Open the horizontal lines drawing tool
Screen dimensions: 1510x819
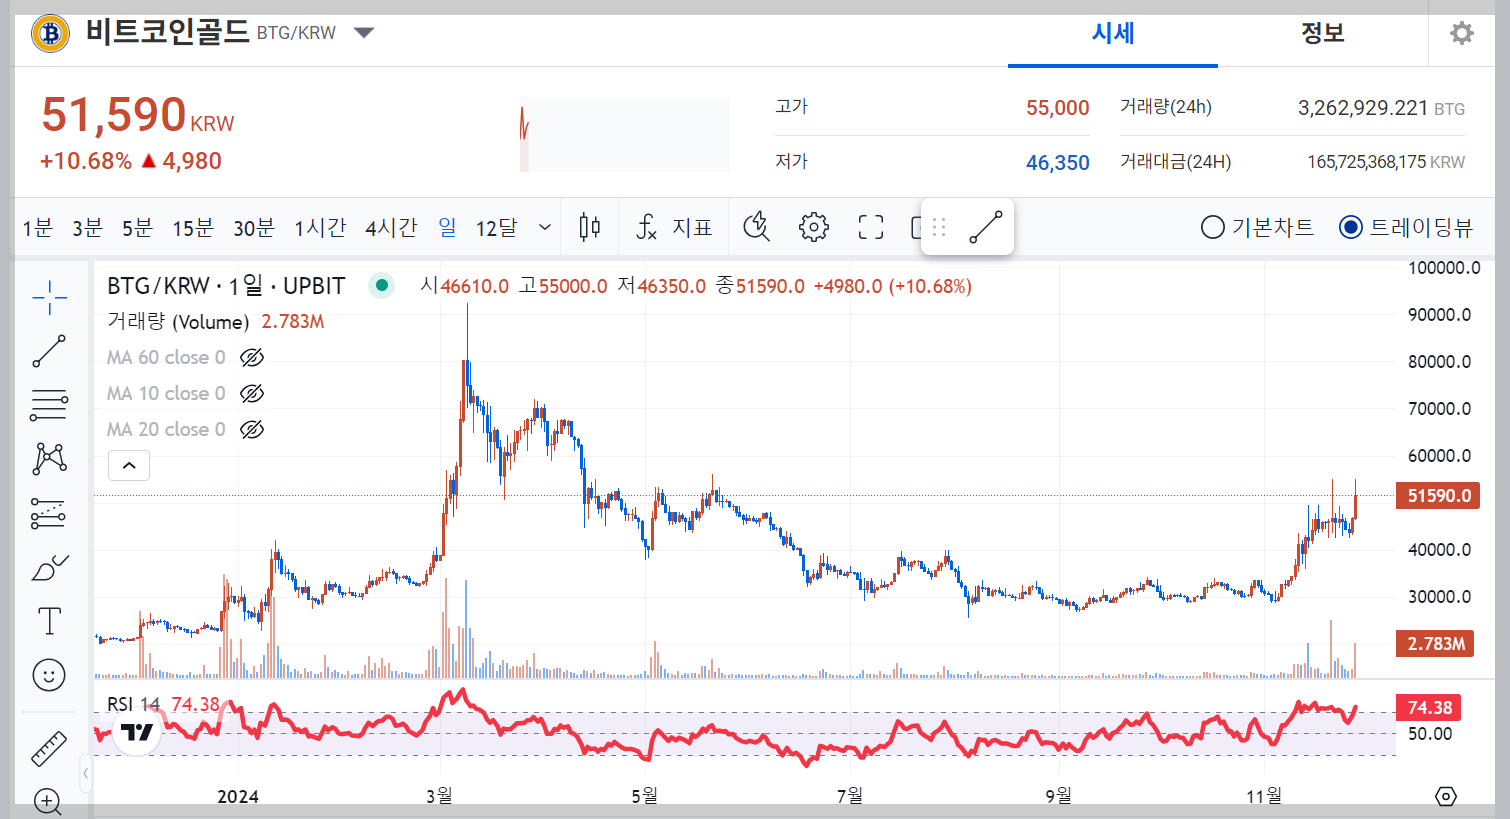49,404
